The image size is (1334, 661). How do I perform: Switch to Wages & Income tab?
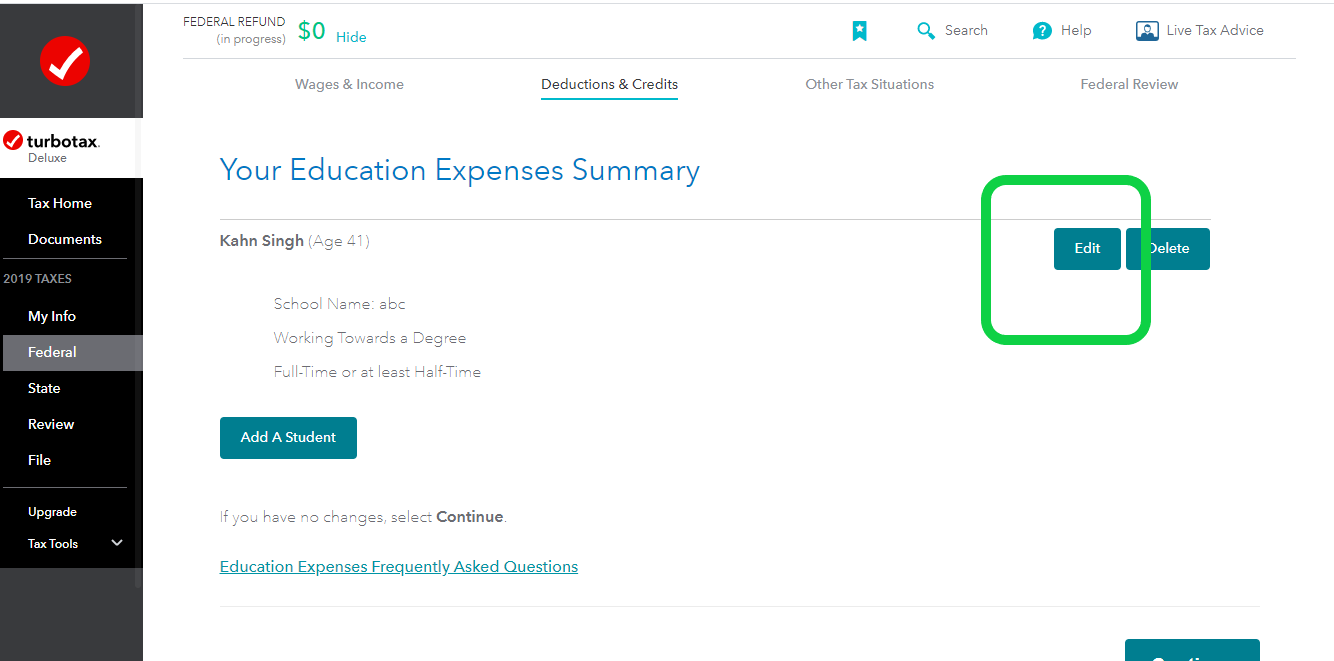[x=349, y=84]
